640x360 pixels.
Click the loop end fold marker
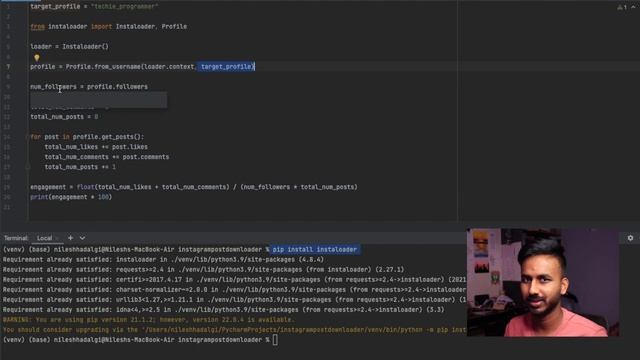[27, 167]
